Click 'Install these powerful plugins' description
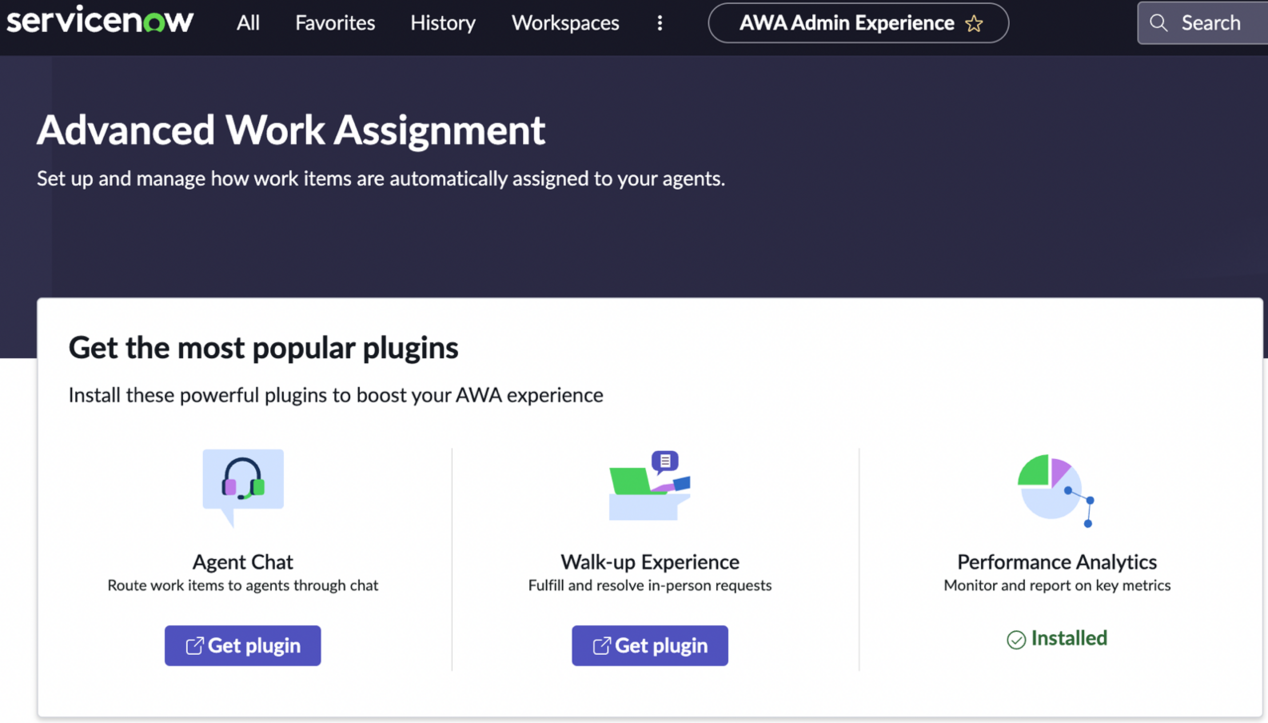 coord(336,395)
